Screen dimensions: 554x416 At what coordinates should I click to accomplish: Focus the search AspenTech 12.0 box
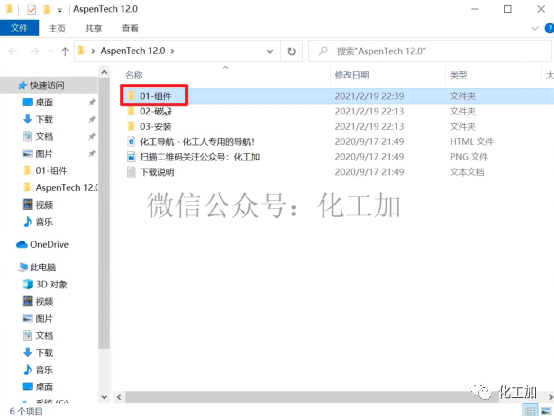click(430, 51)
